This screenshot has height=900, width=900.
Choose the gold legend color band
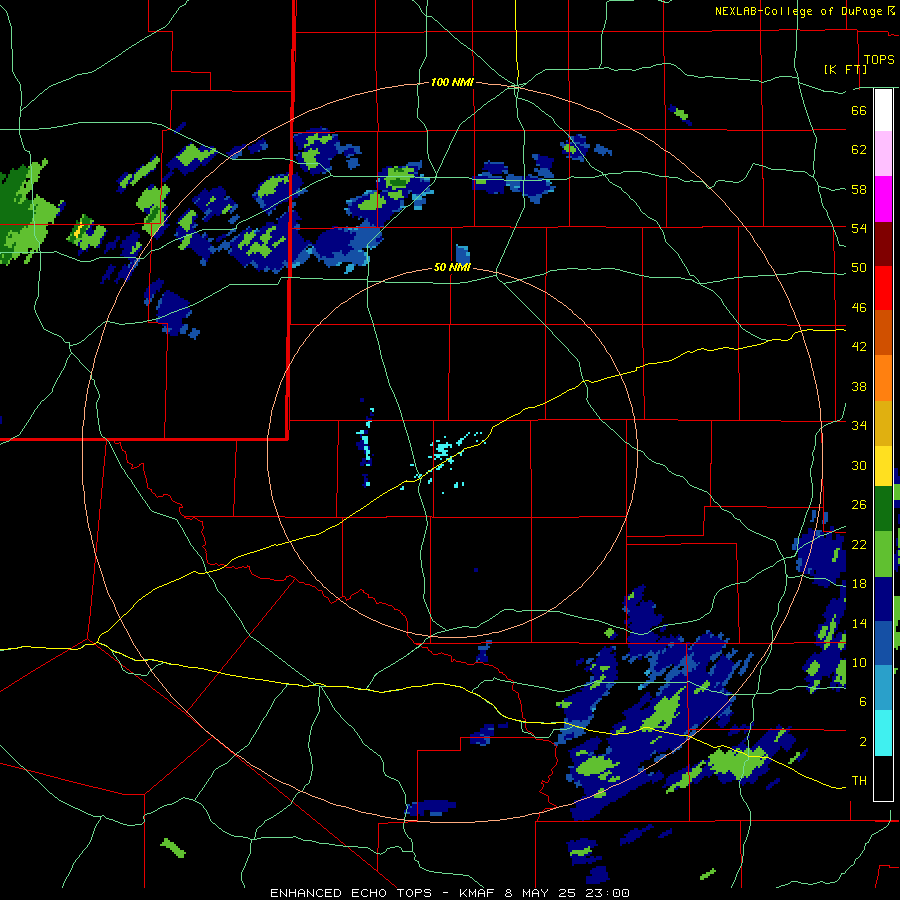[883, 423]
